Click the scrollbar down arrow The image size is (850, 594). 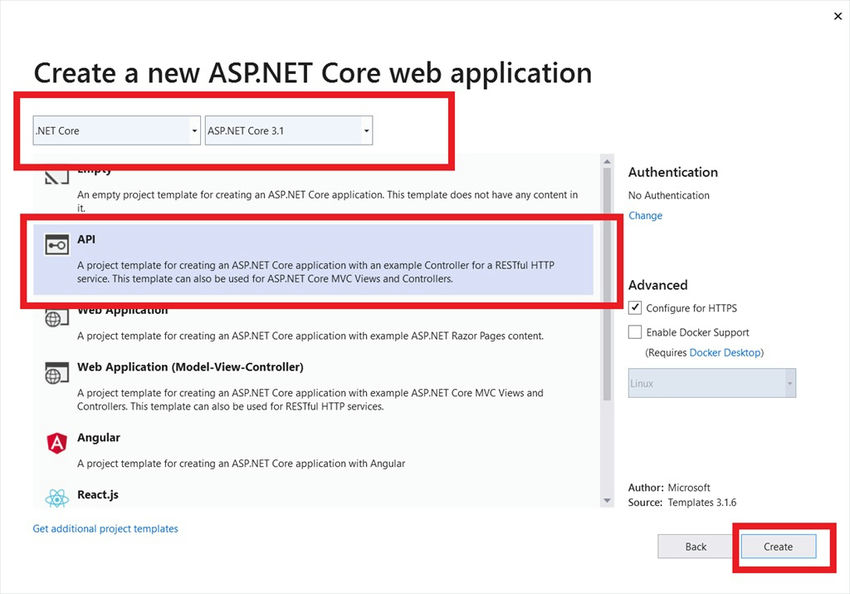(607, 500)
